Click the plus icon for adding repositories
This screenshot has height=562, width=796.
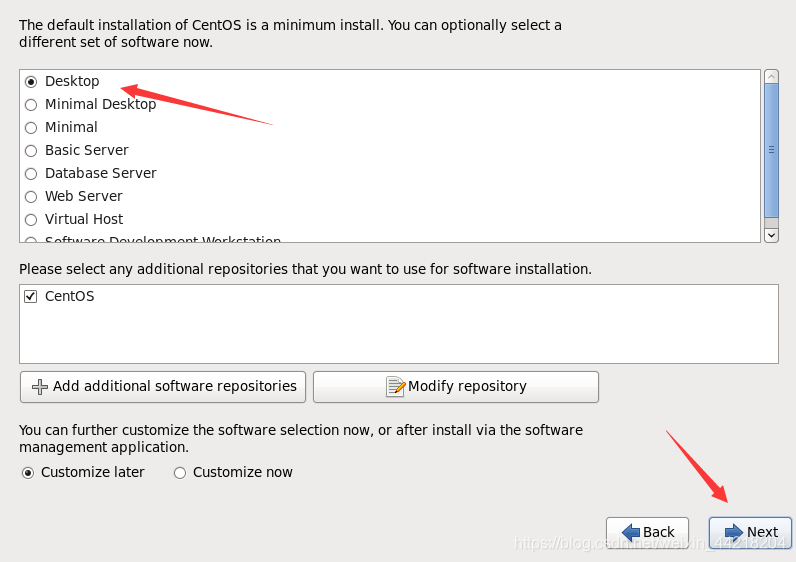point(40,387)
